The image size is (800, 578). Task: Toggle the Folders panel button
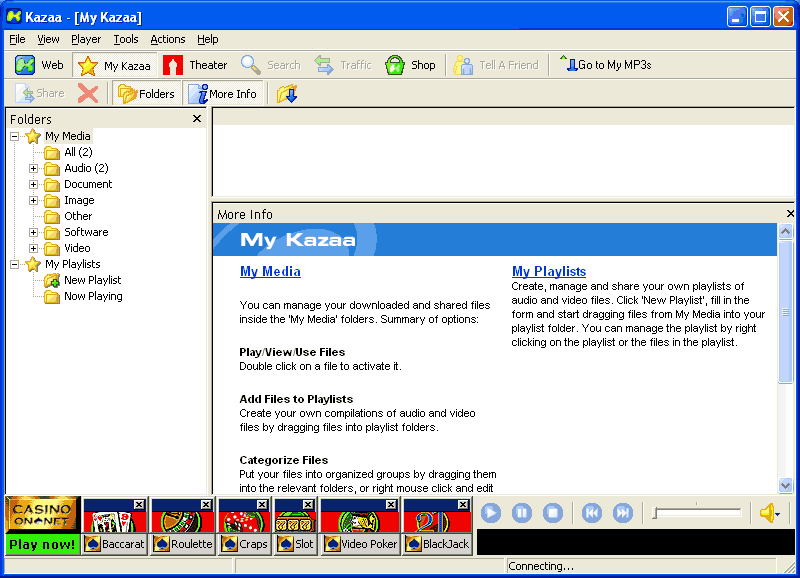tap(146, 94)
